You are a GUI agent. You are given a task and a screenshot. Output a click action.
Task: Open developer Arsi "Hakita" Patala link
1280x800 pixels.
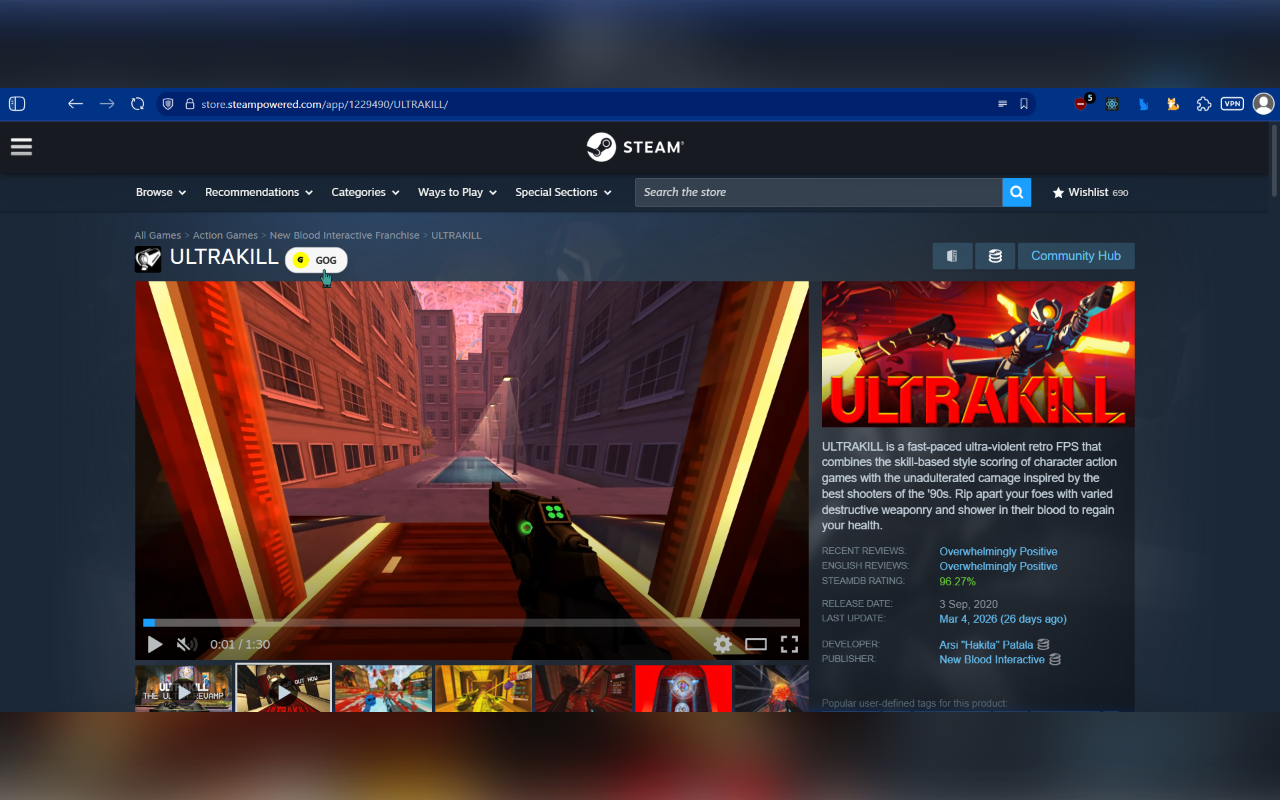point(986,645)
